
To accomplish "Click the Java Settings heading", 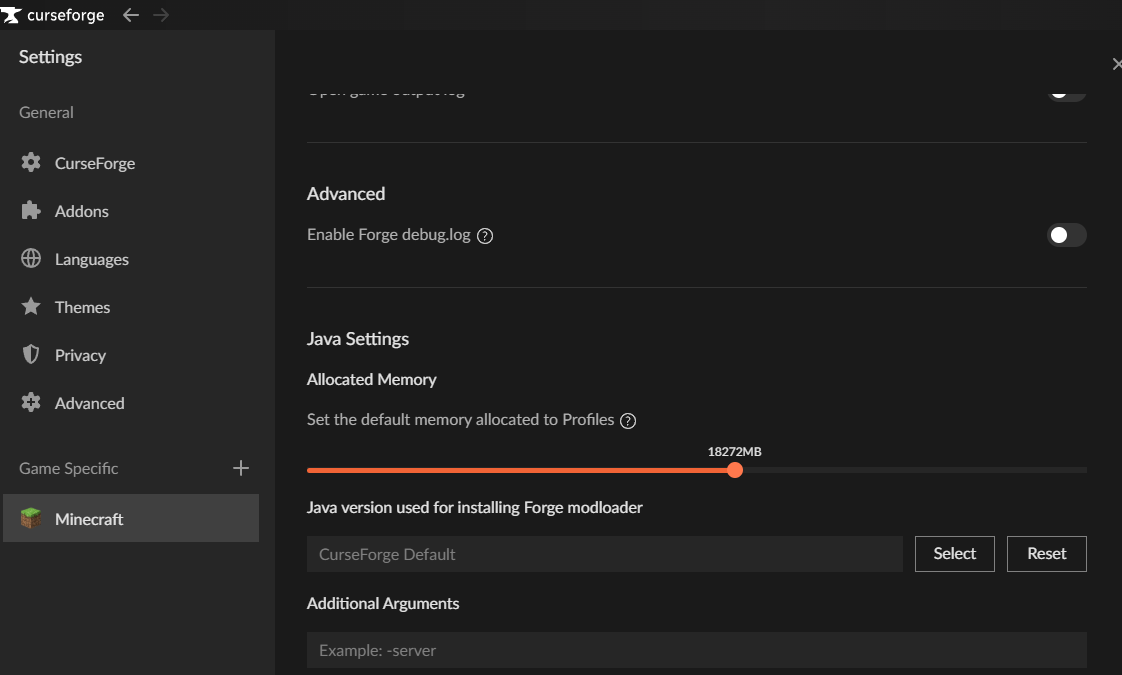I will (x=358, y=339).
